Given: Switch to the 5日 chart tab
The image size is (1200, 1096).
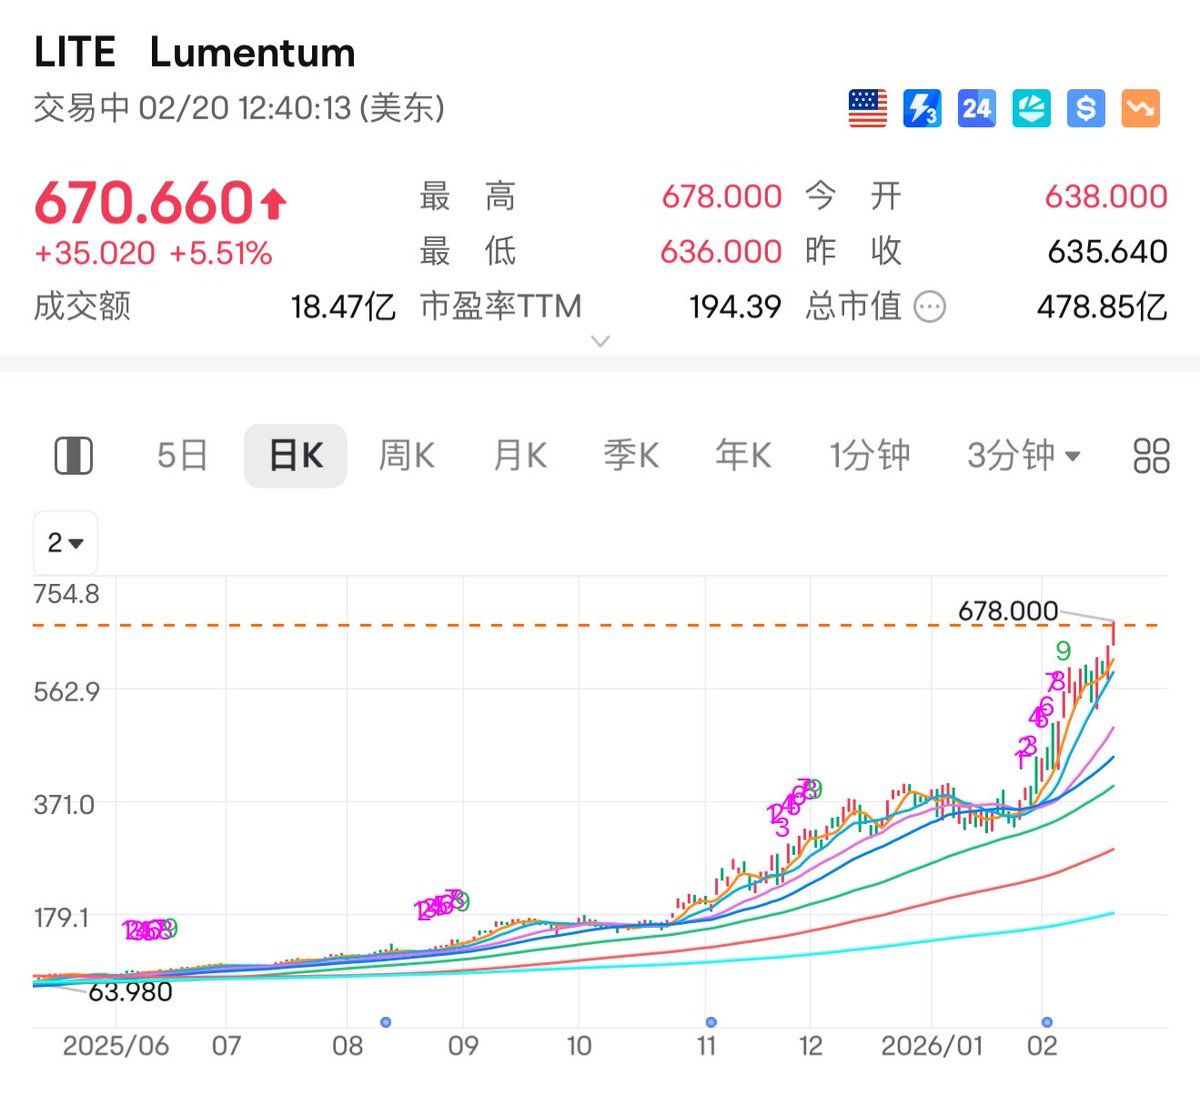Looking at the screenshot, I should [182, 456].
